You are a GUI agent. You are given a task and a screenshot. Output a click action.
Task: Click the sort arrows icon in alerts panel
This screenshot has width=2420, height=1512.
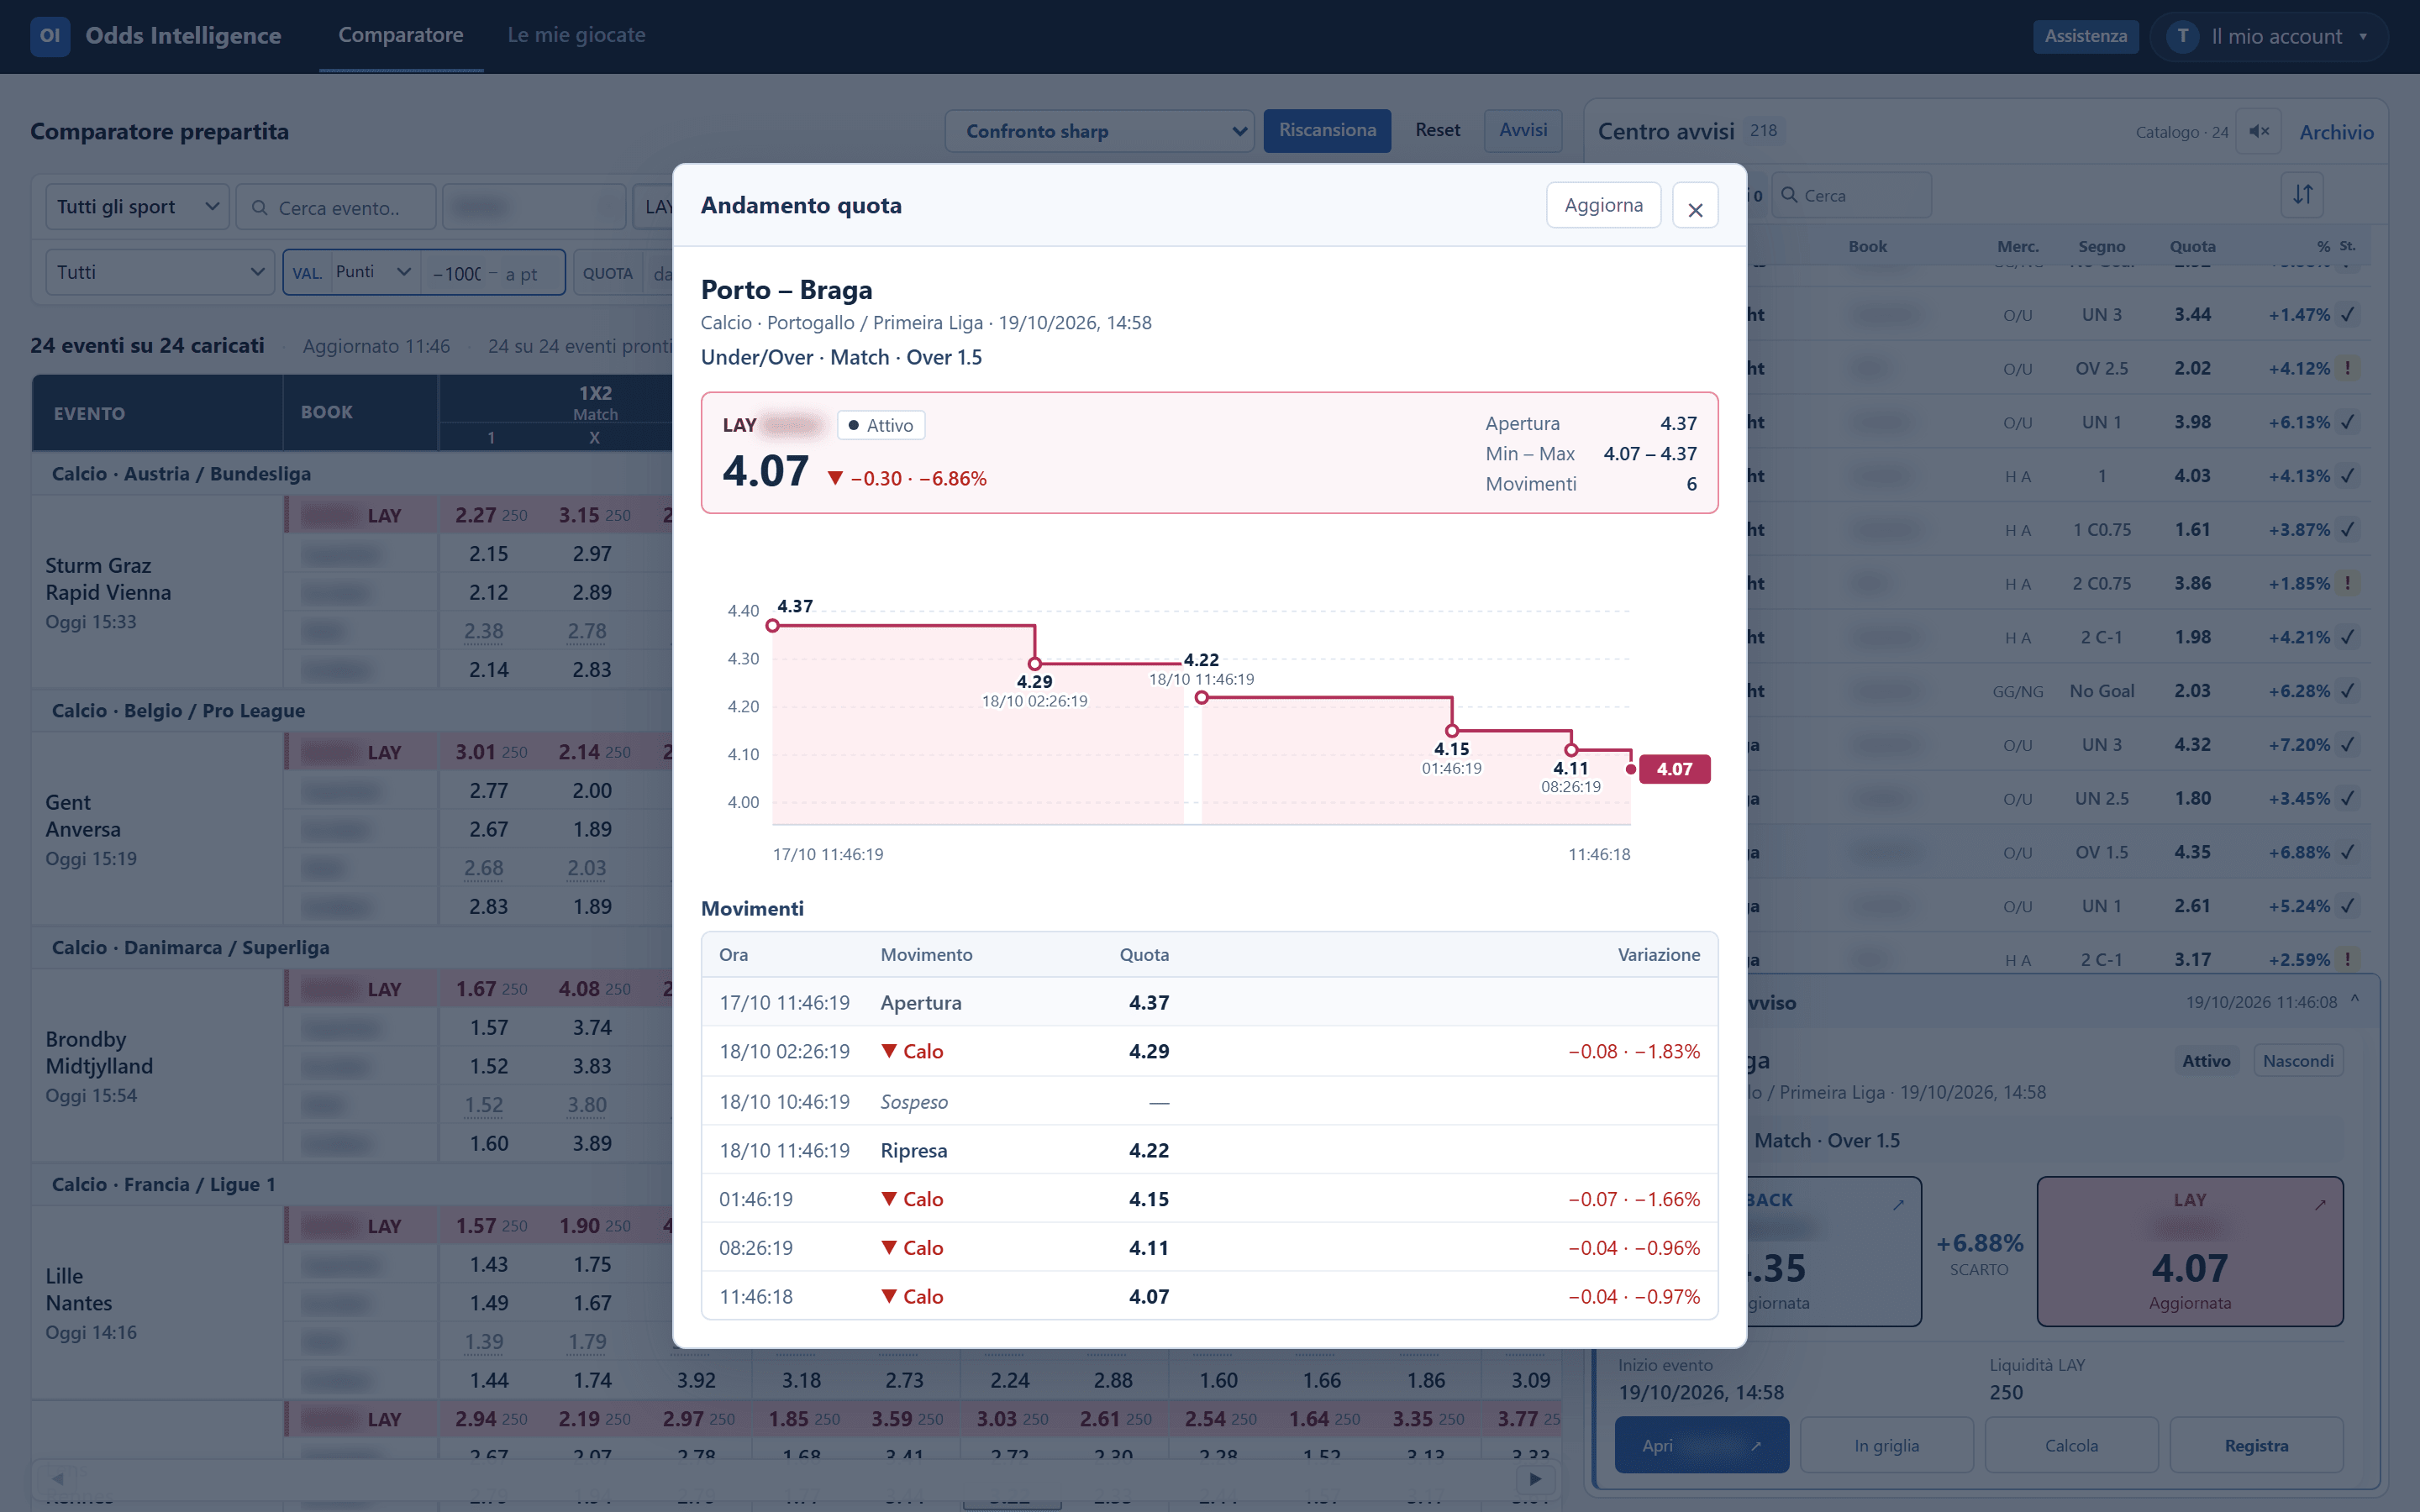coord(2303,194)
